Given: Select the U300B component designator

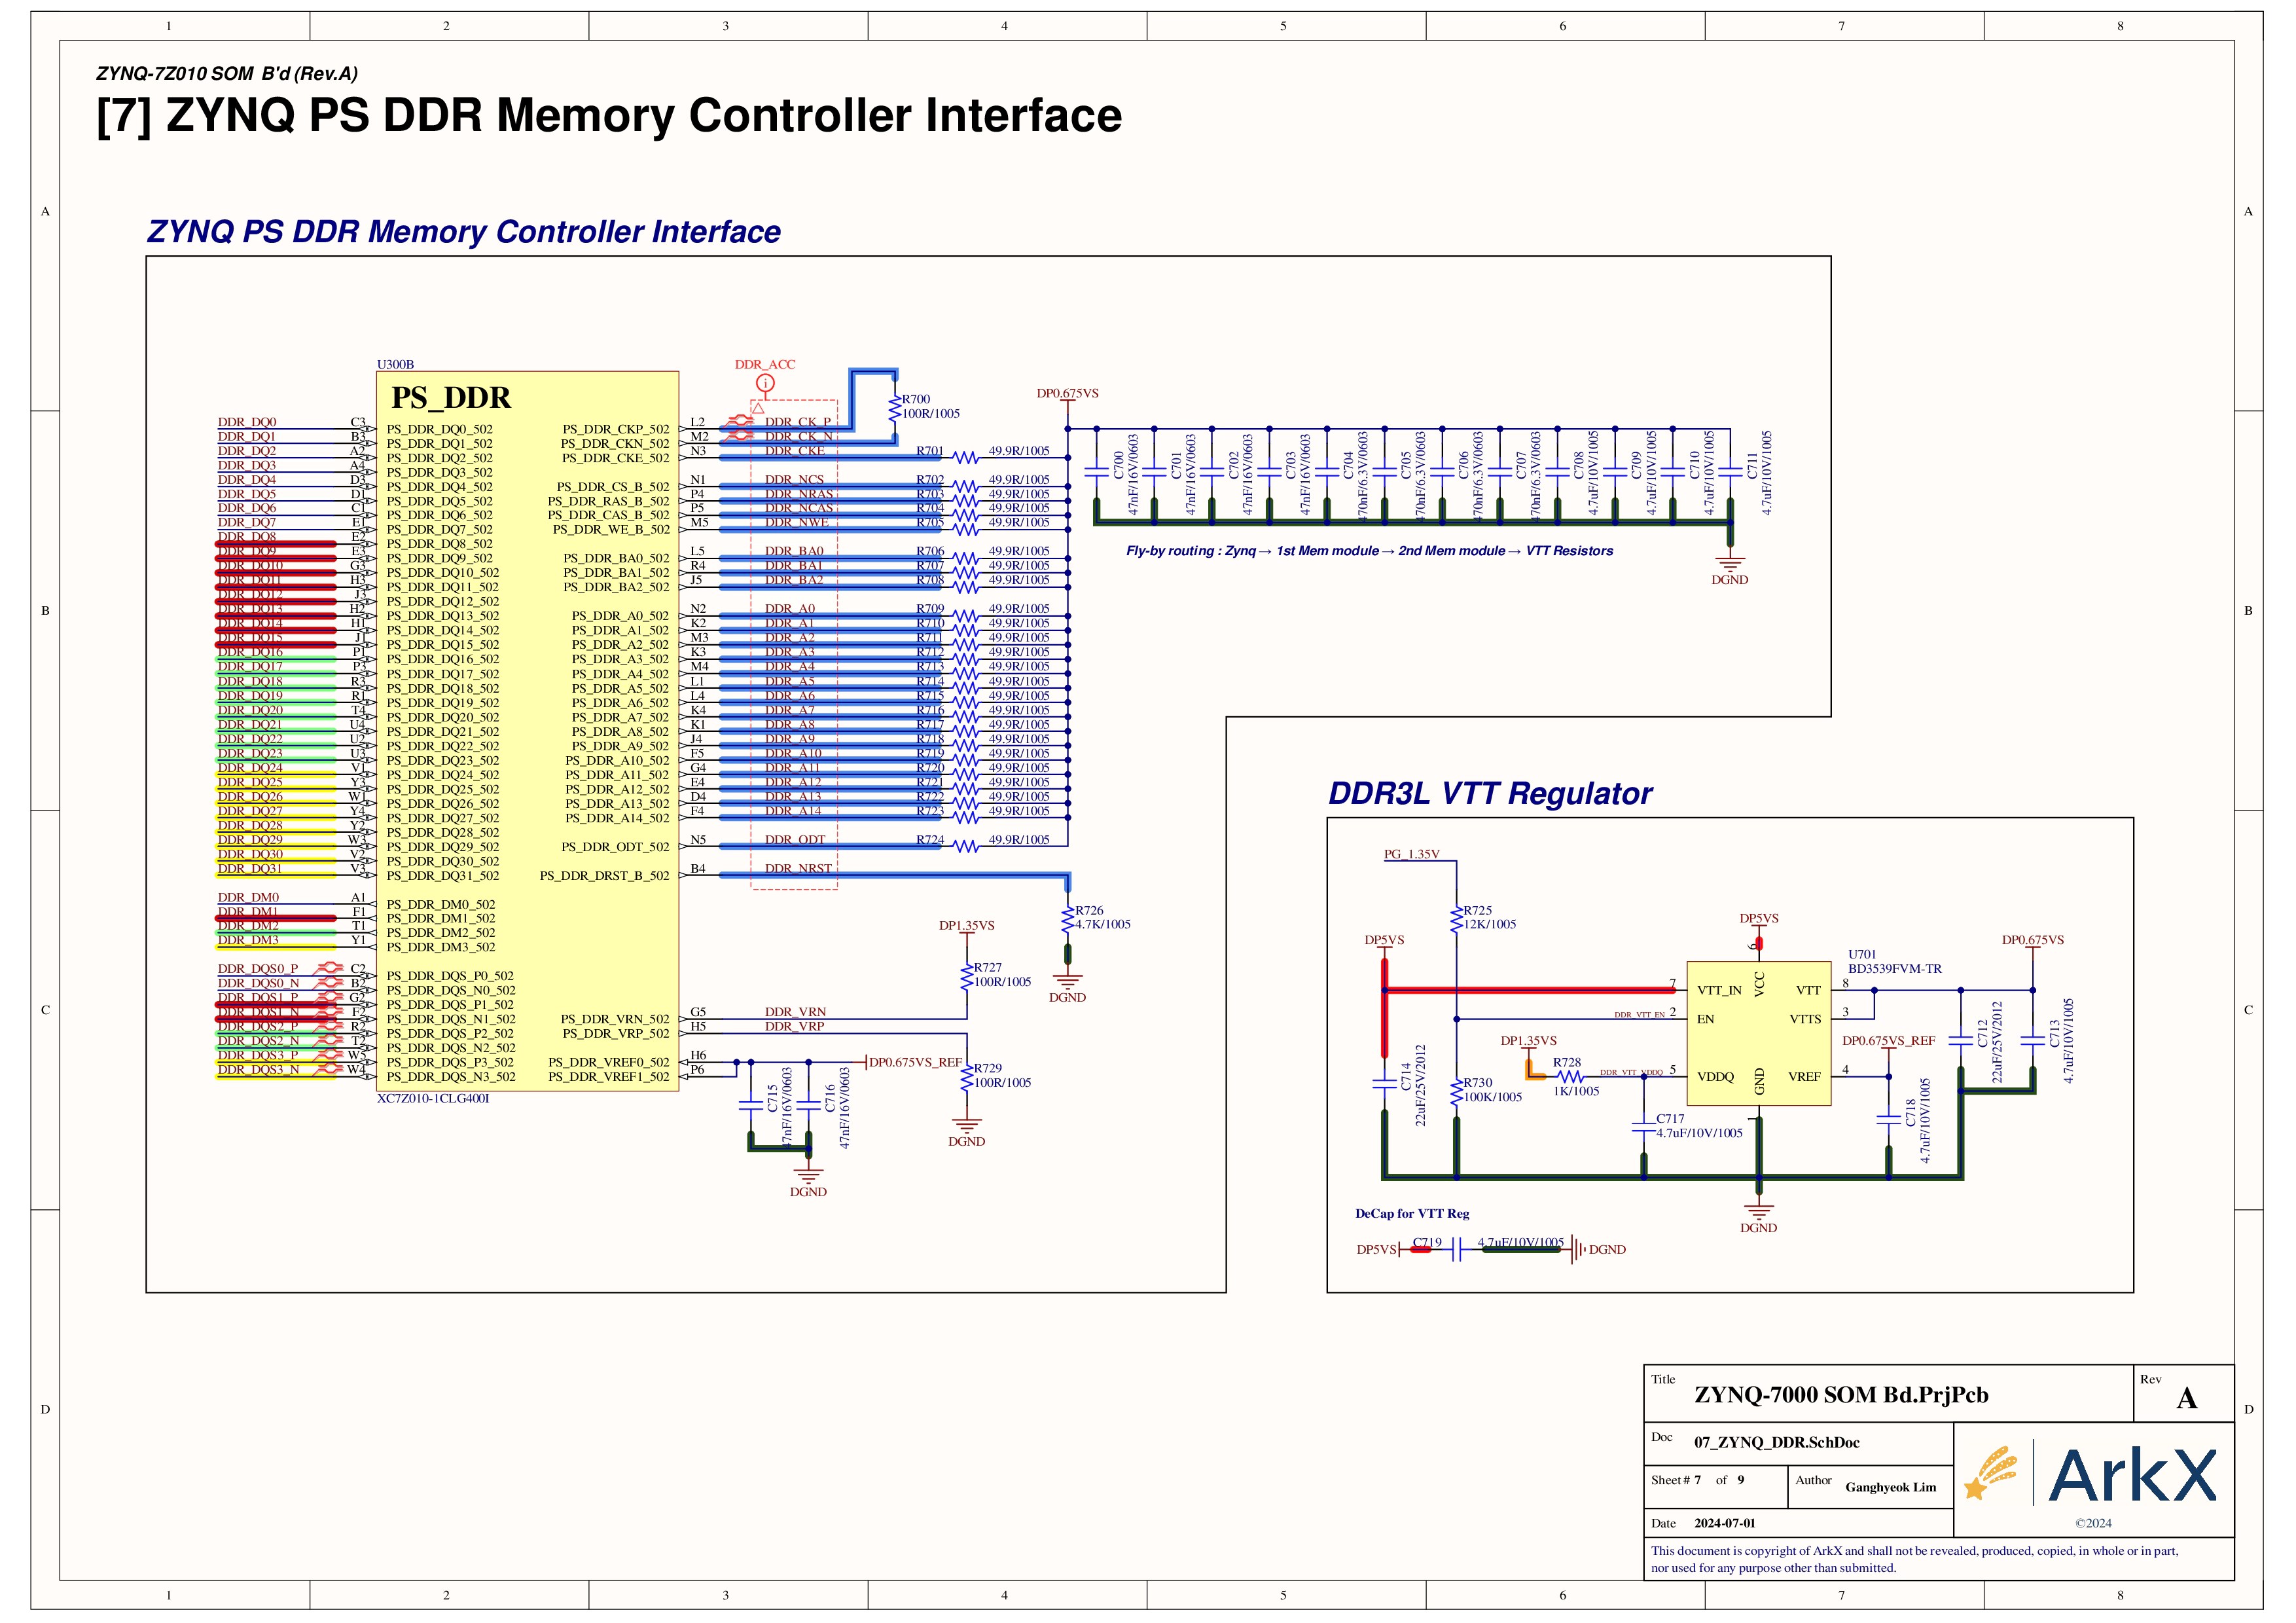Looking at the screenshot, I should [395, 365].
